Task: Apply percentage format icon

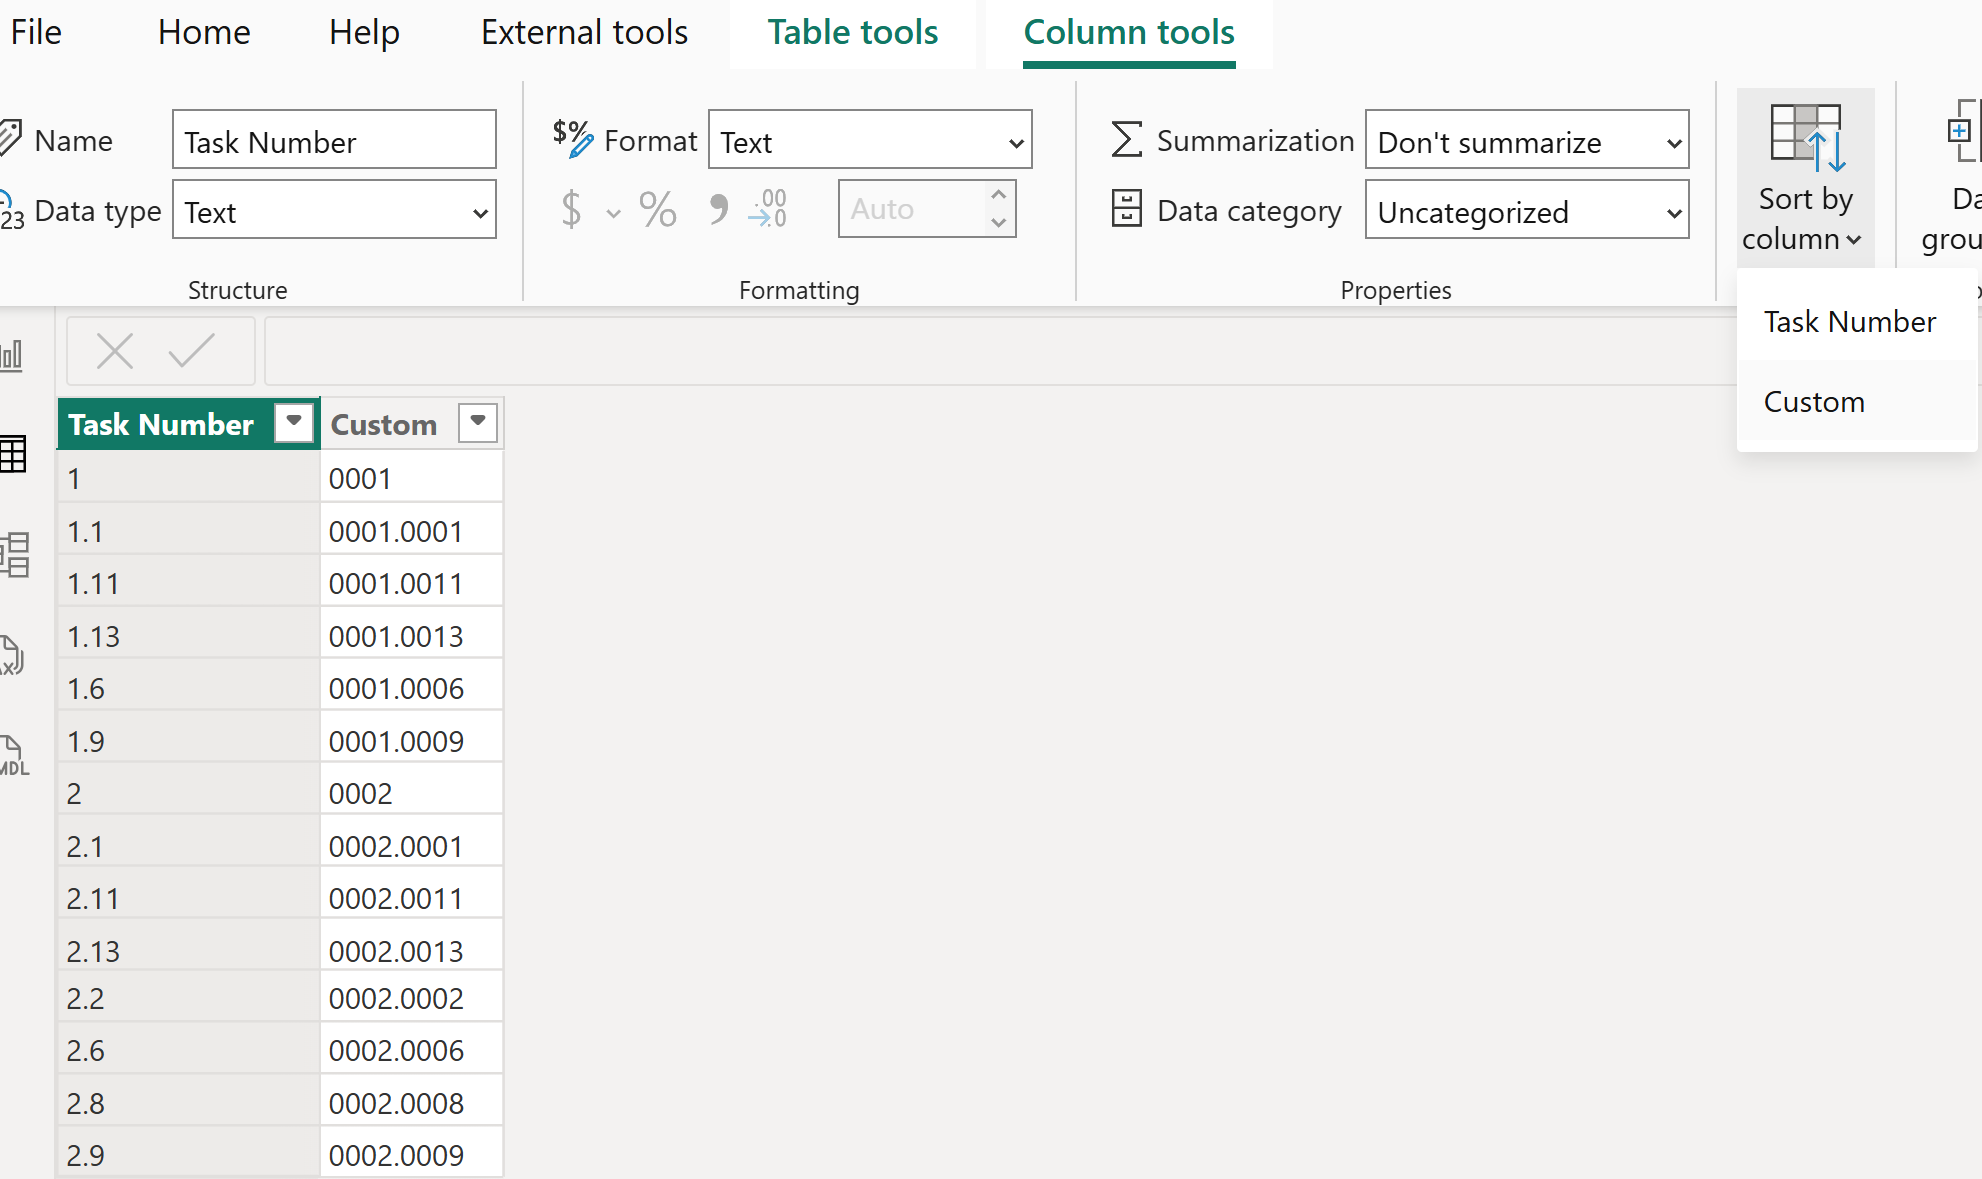Action: pos(658,209)
